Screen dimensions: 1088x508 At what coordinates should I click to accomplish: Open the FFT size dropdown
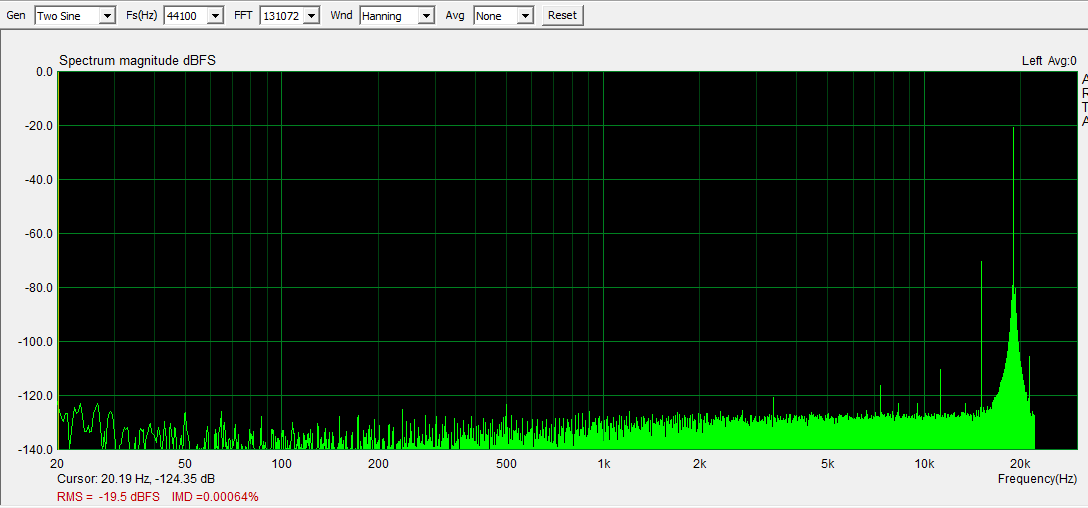[289, 15]
